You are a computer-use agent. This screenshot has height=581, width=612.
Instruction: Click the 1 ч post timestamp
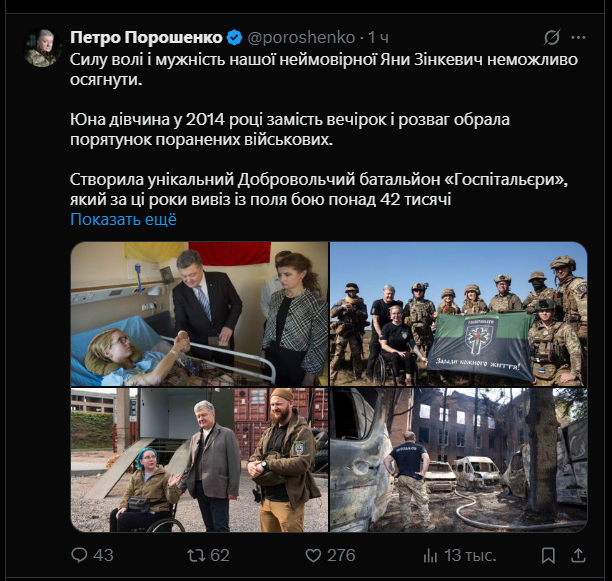(378, 37)
